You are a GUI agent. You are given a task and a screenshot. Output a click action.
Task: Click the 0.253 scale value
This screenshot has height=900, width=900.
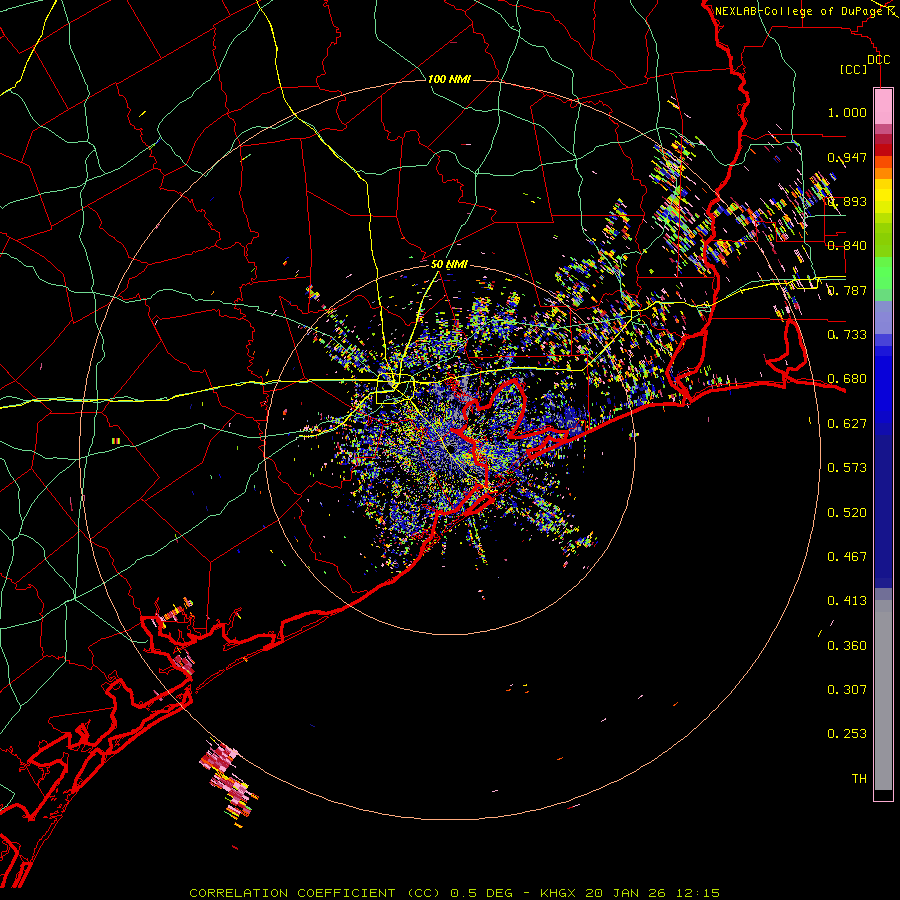847,734
